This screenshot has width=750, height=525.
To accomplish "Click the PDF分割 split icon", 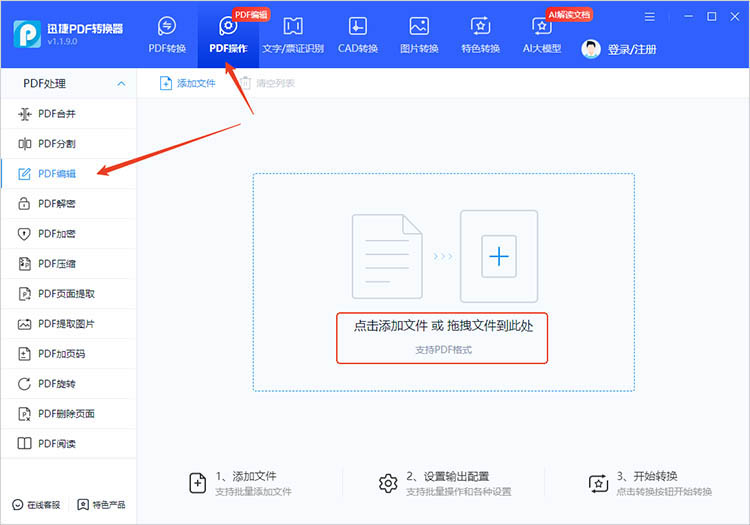I will point(24,143).
